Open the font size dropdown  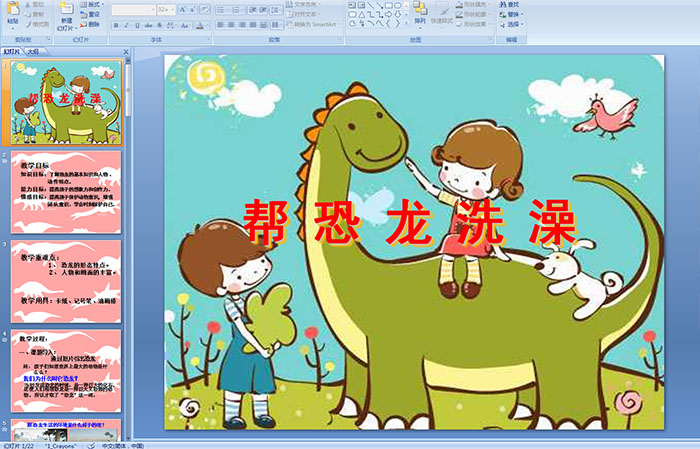171,9
